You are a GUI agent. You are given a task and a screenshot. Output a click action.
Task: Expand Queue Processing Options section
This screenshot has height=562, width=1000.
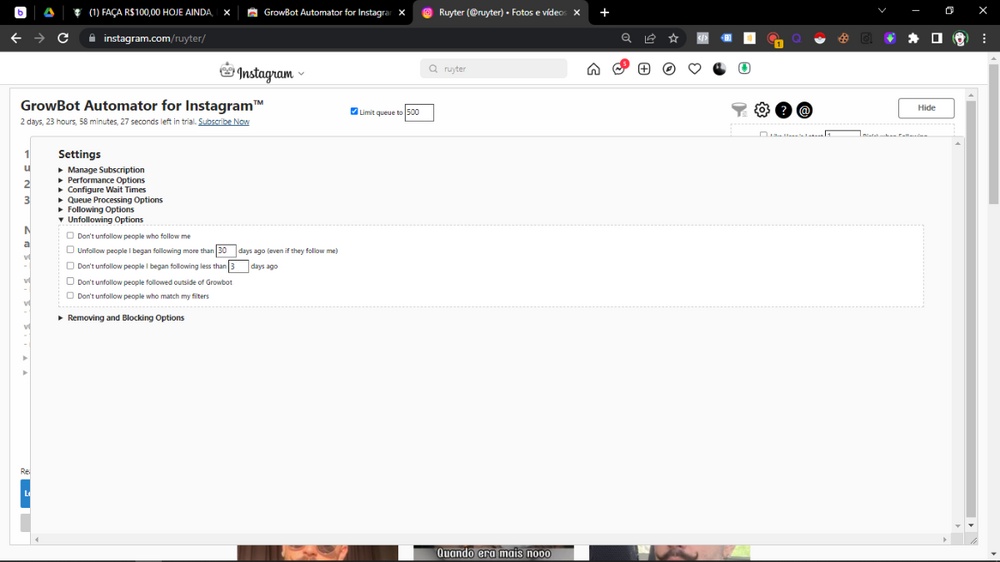115,200
